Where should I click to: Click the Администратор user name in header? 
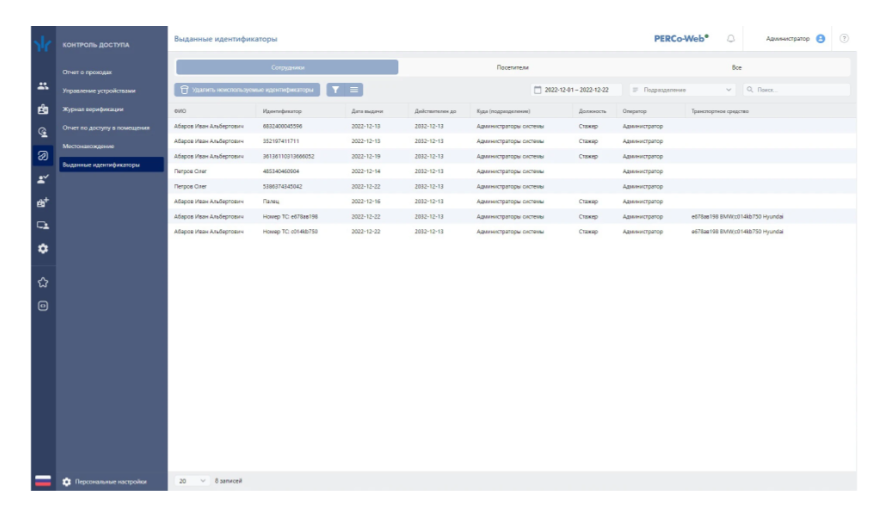click(787, 39)
